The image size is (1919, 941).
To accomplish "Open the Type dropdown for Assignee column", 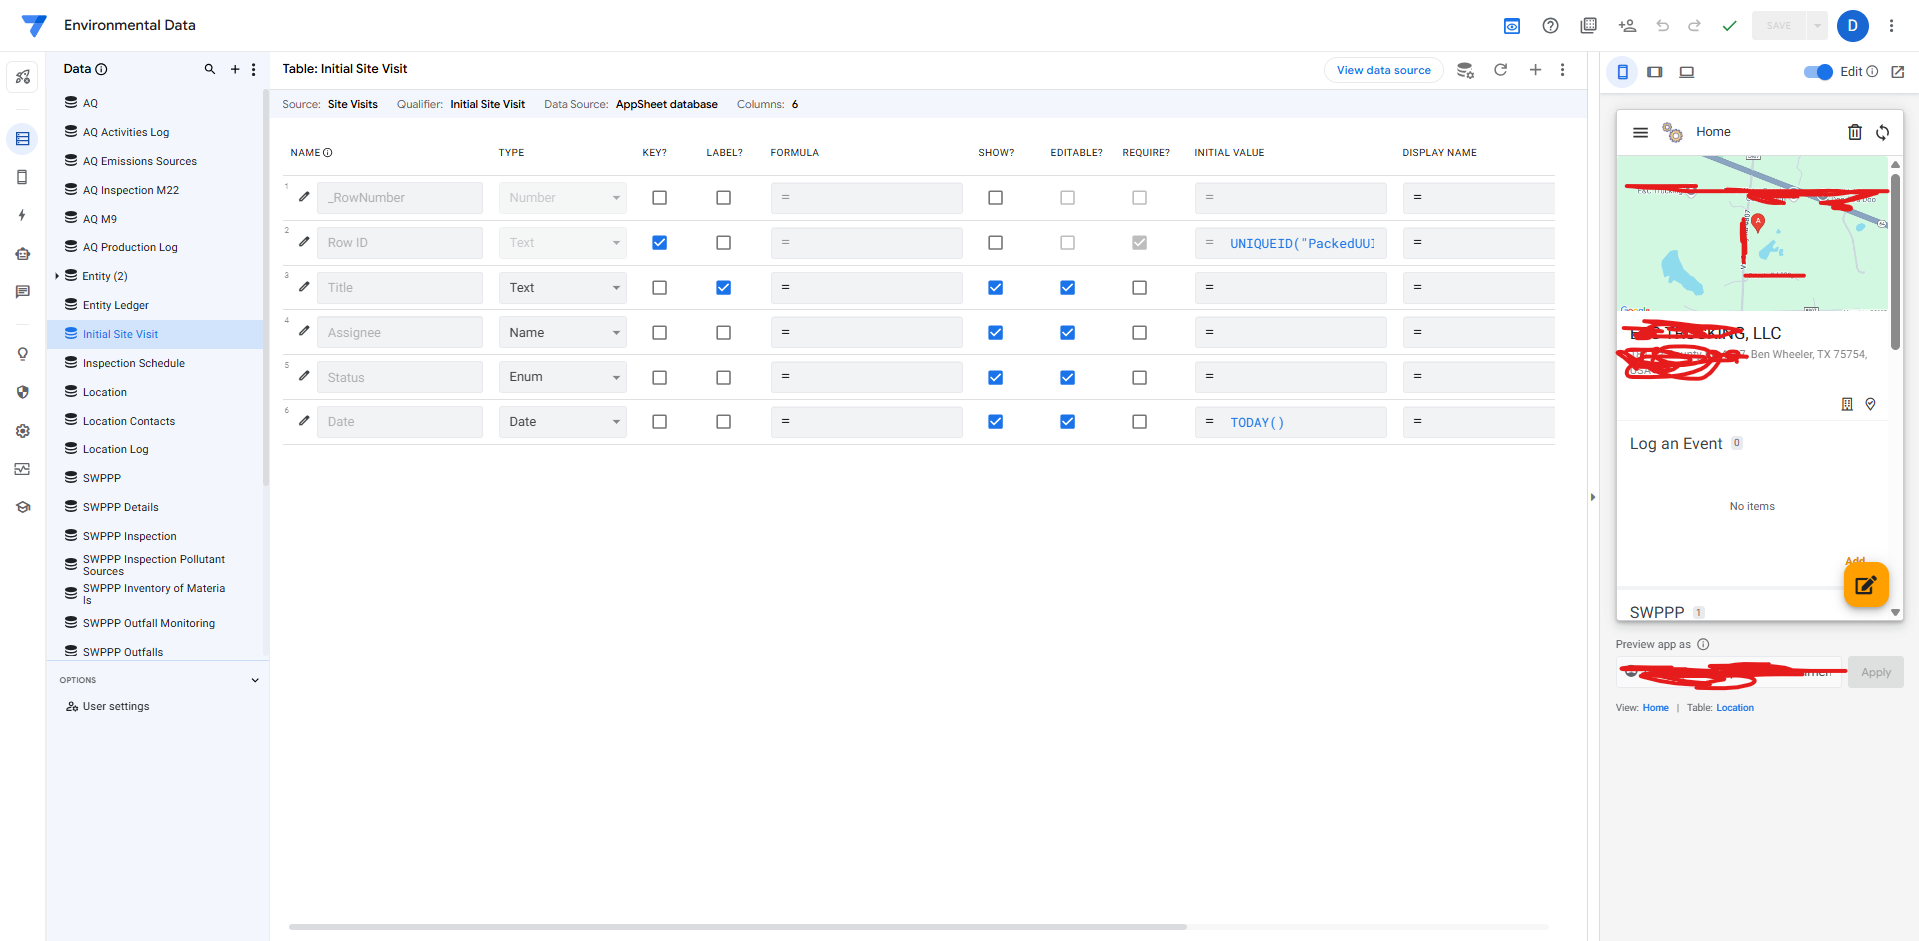I will [562, 333].
